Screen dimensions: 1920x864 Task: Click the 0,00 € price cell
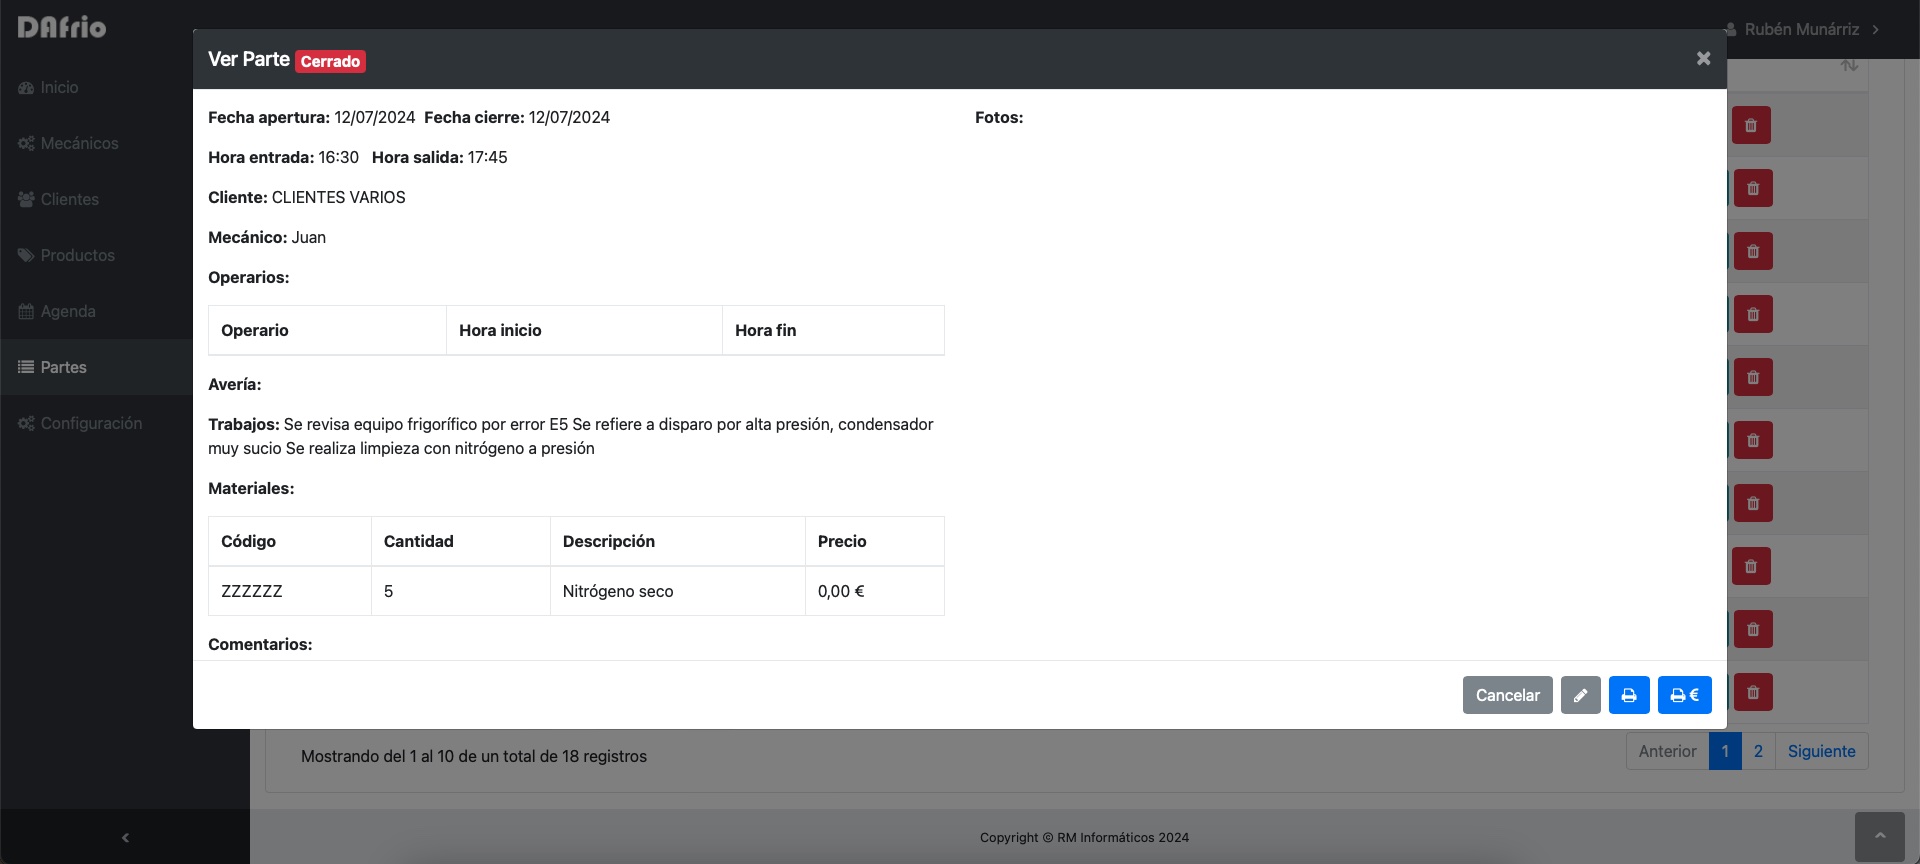[x=875, y=591]
